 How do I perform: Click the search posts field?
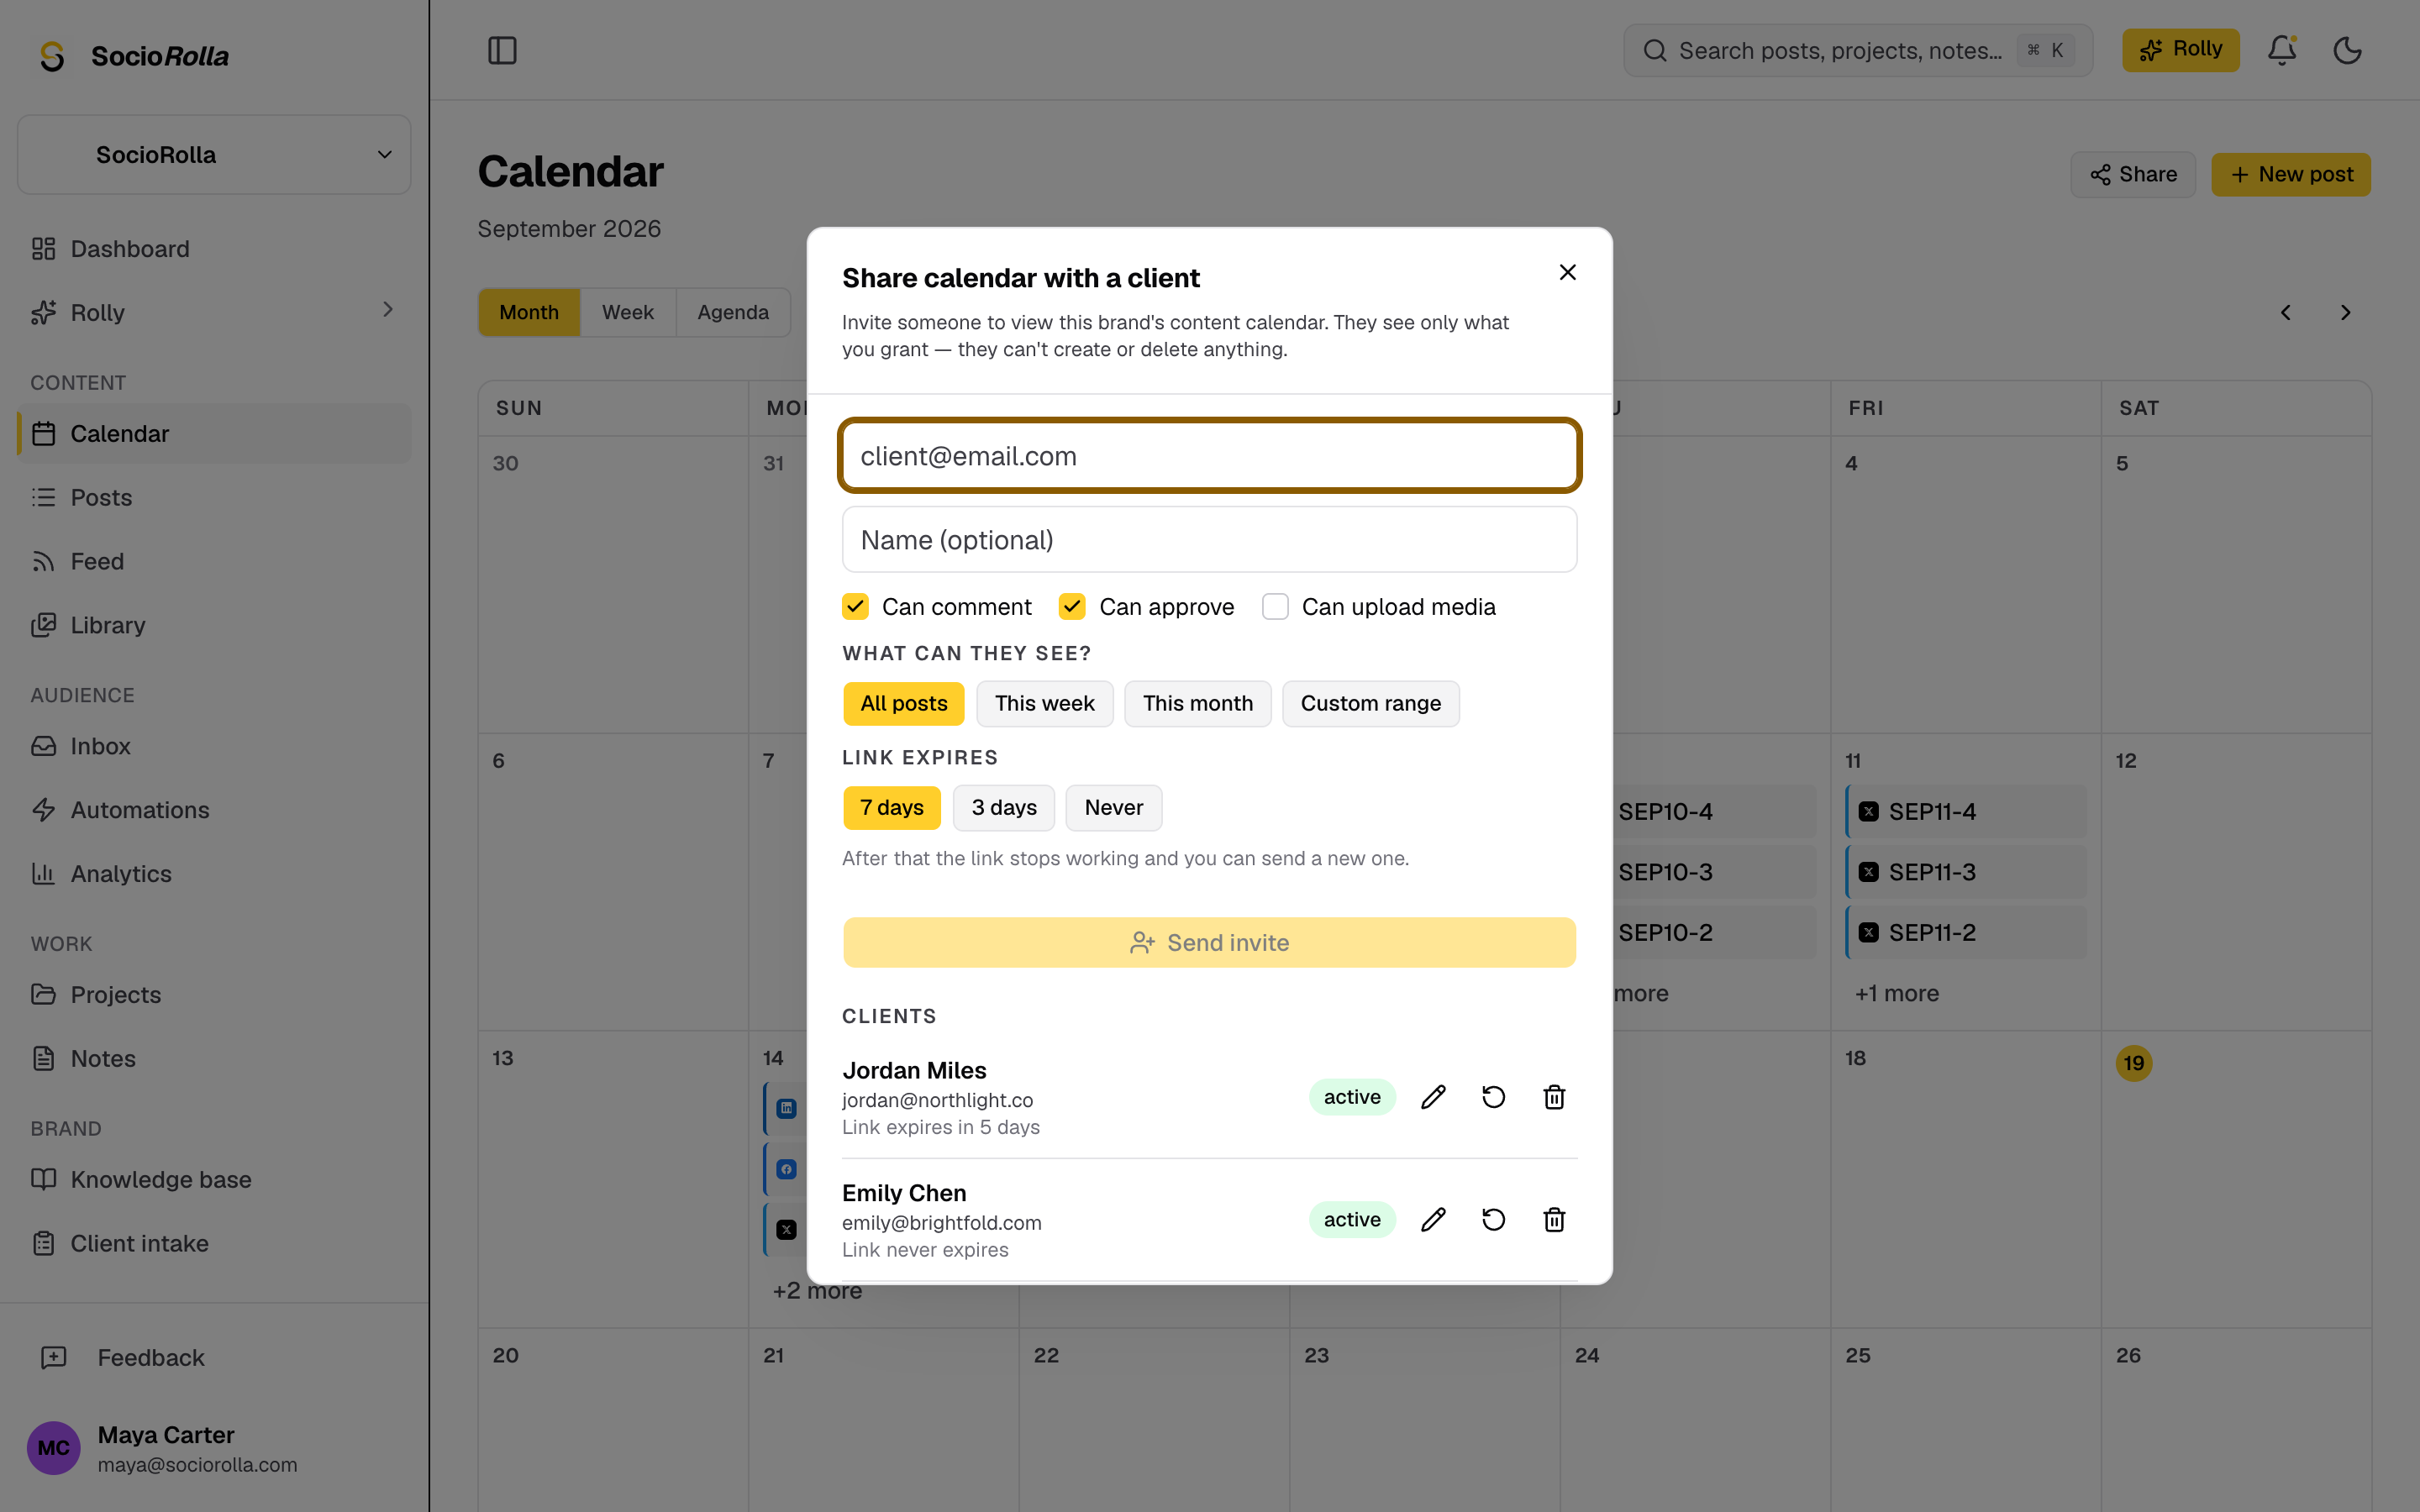(1857, 51)
